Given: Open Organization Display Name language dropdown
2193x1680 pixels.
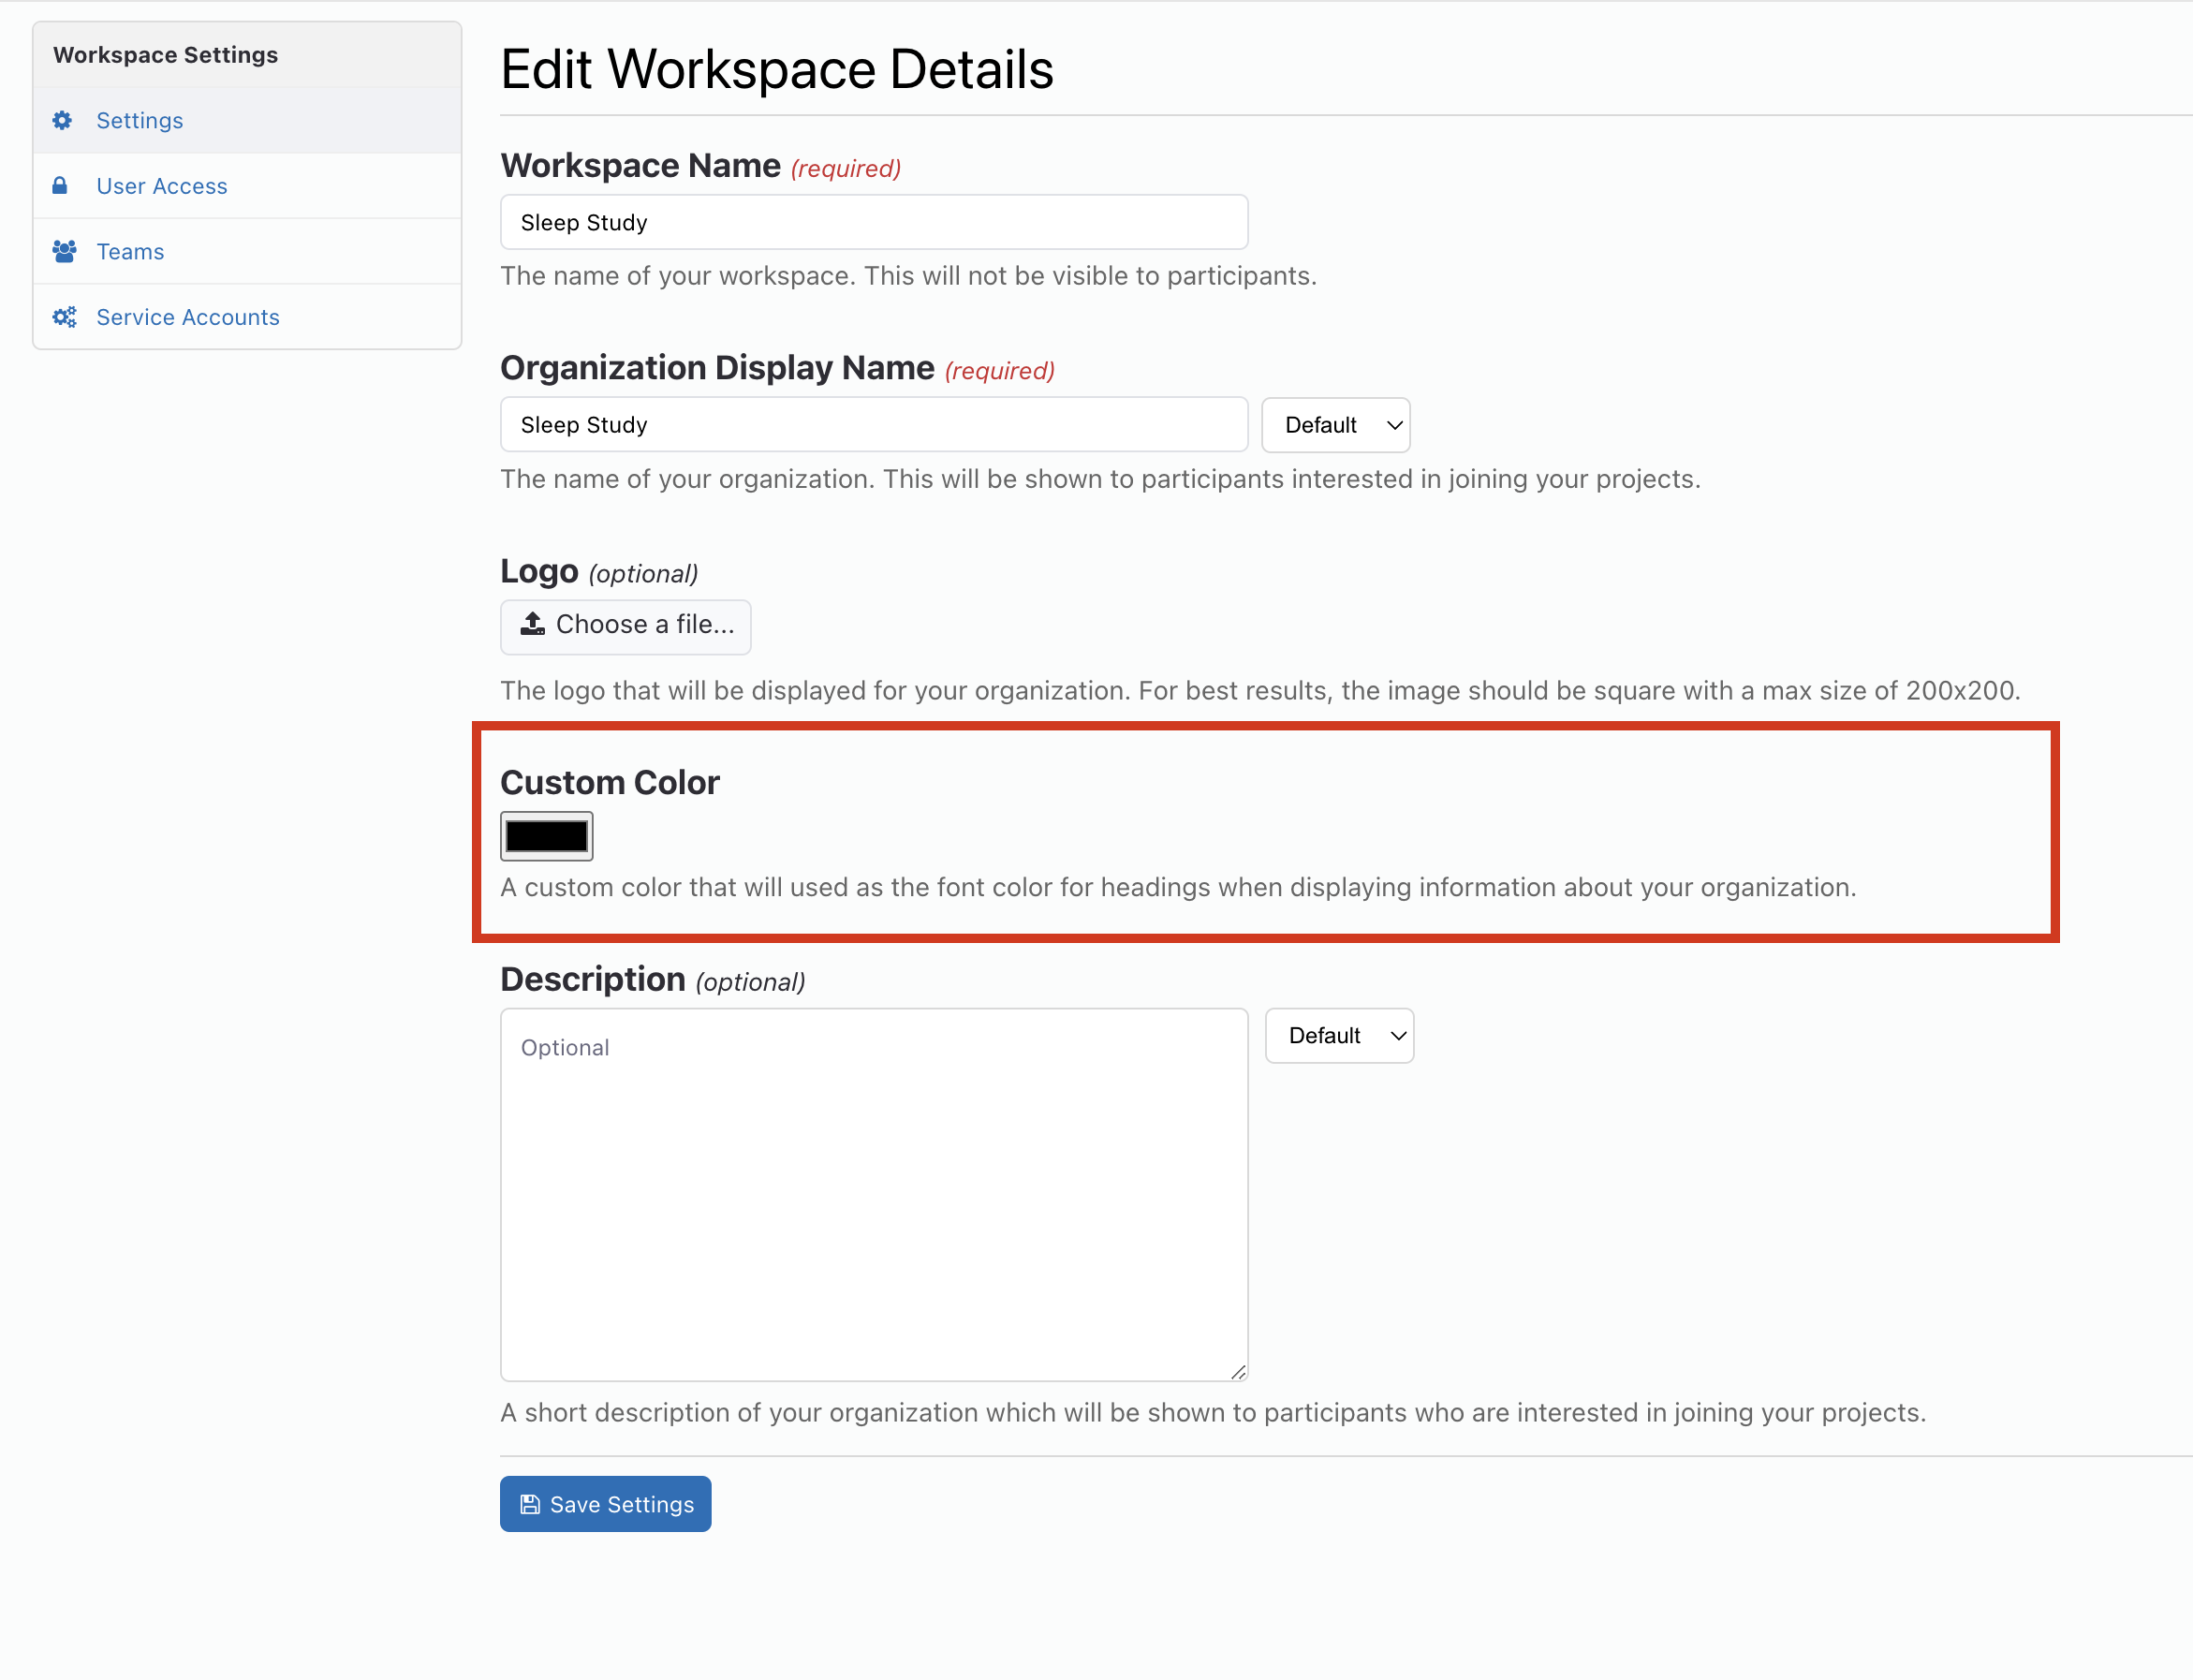Looking at the screenshot, I should coord(1334,425).
